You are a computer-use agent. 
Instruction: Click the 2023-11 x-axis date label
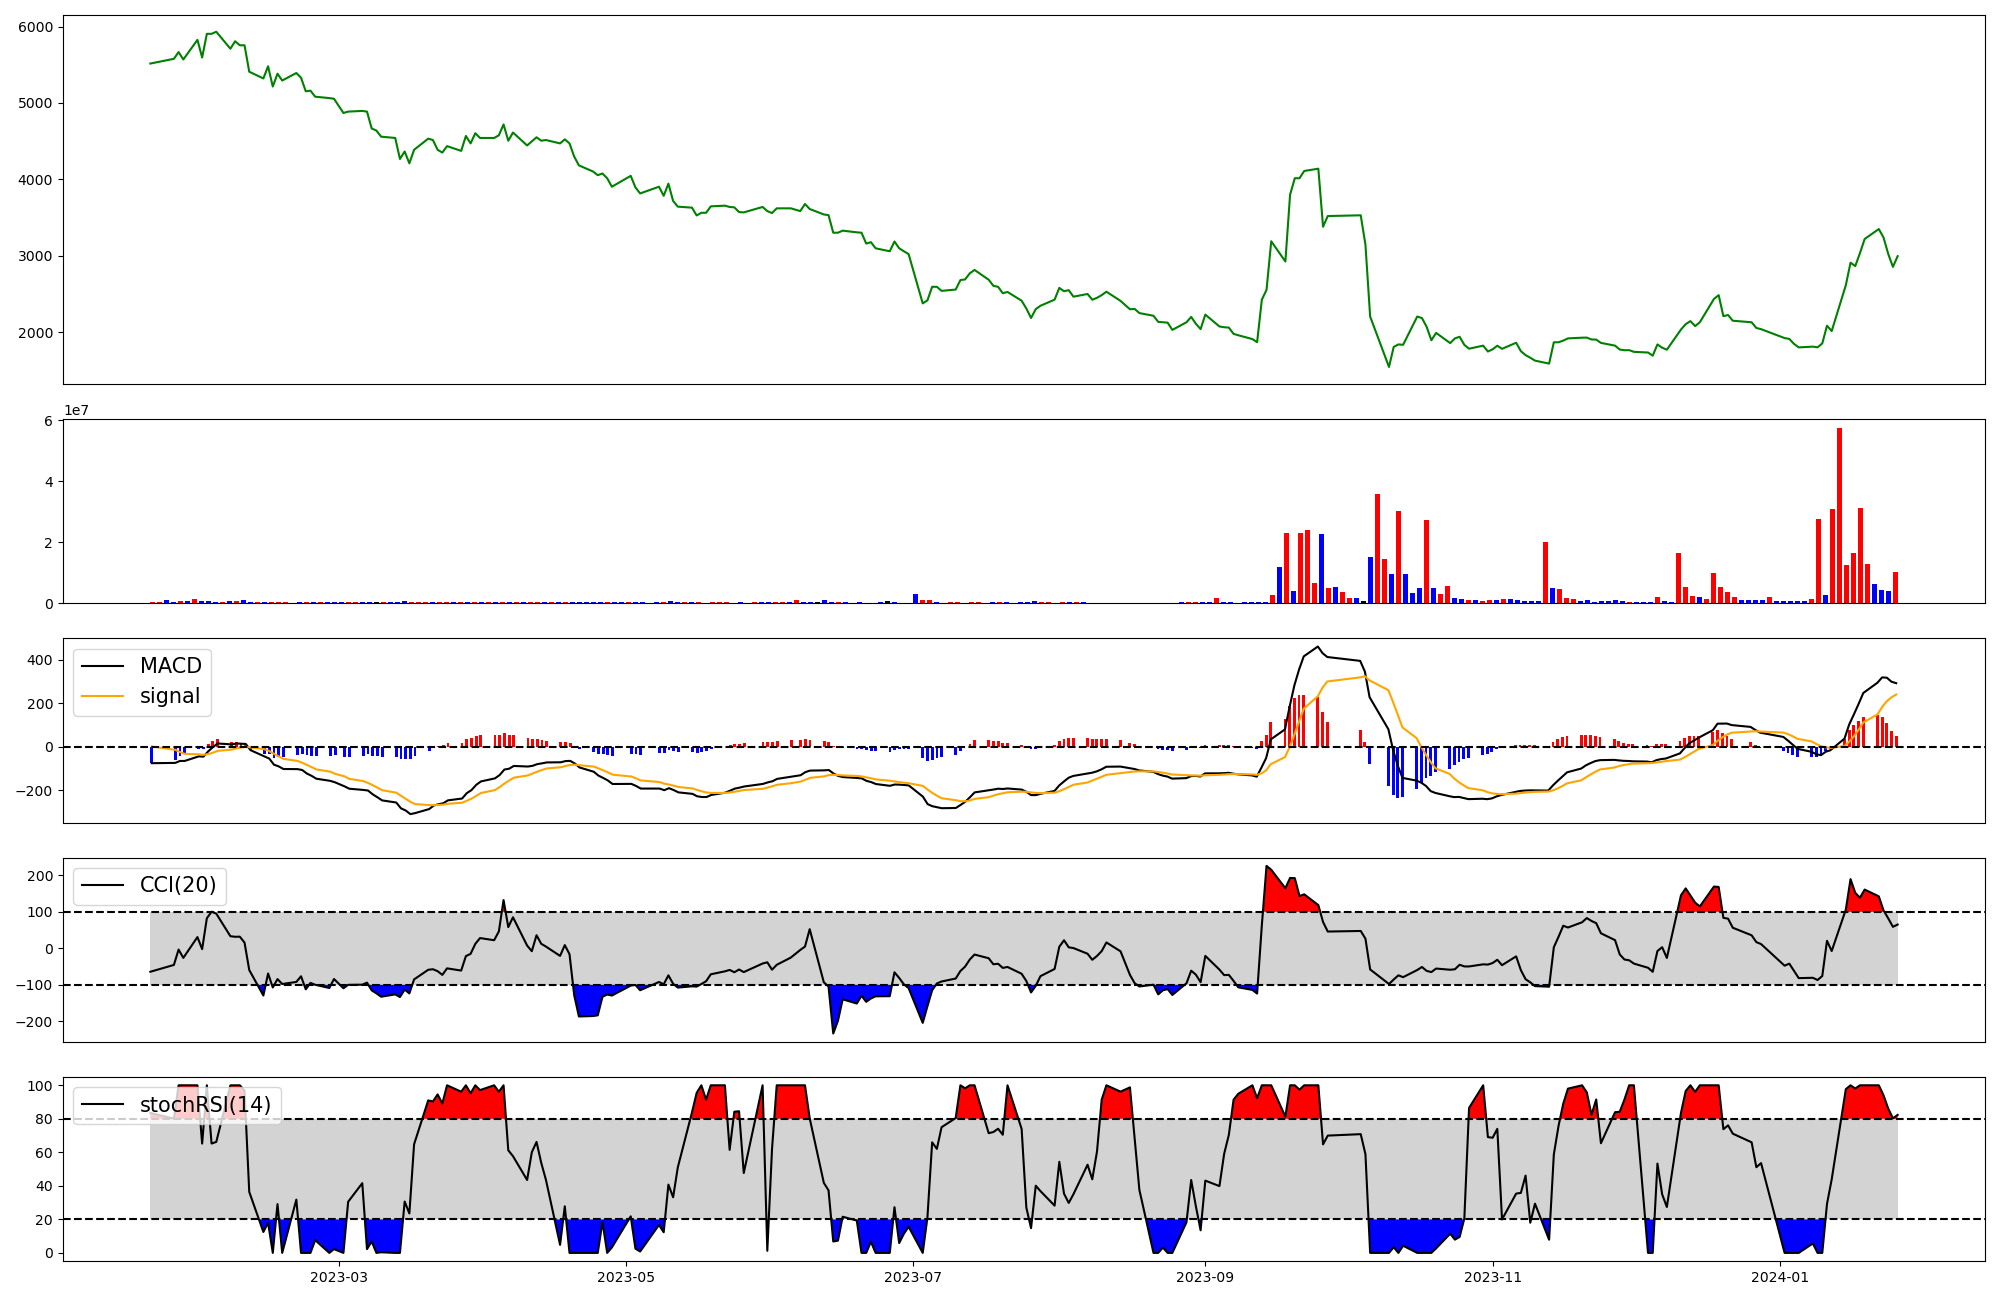click(x=1493, y=1277)
